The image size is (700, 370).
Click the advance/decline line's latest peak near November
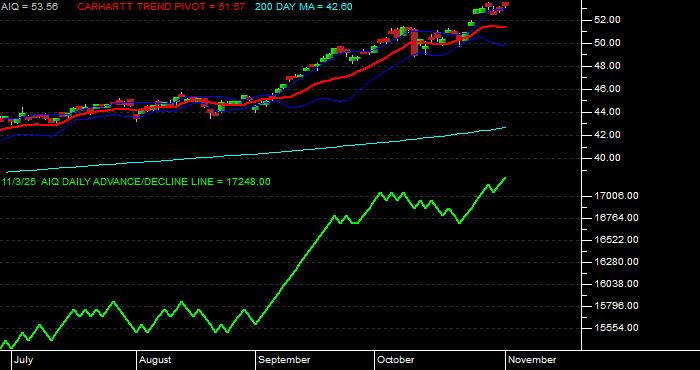click(x=505, y=178)
